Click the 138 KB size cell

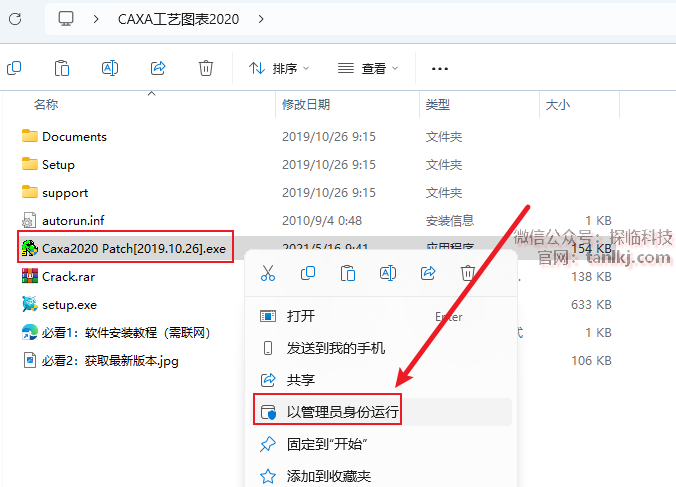coord(592,277)
